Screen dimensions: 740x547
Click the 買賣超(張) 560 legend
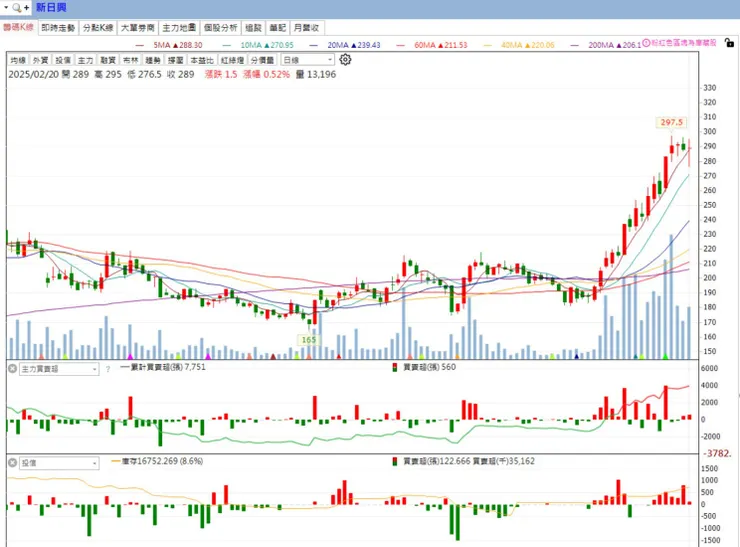click(x=424, y=367)
